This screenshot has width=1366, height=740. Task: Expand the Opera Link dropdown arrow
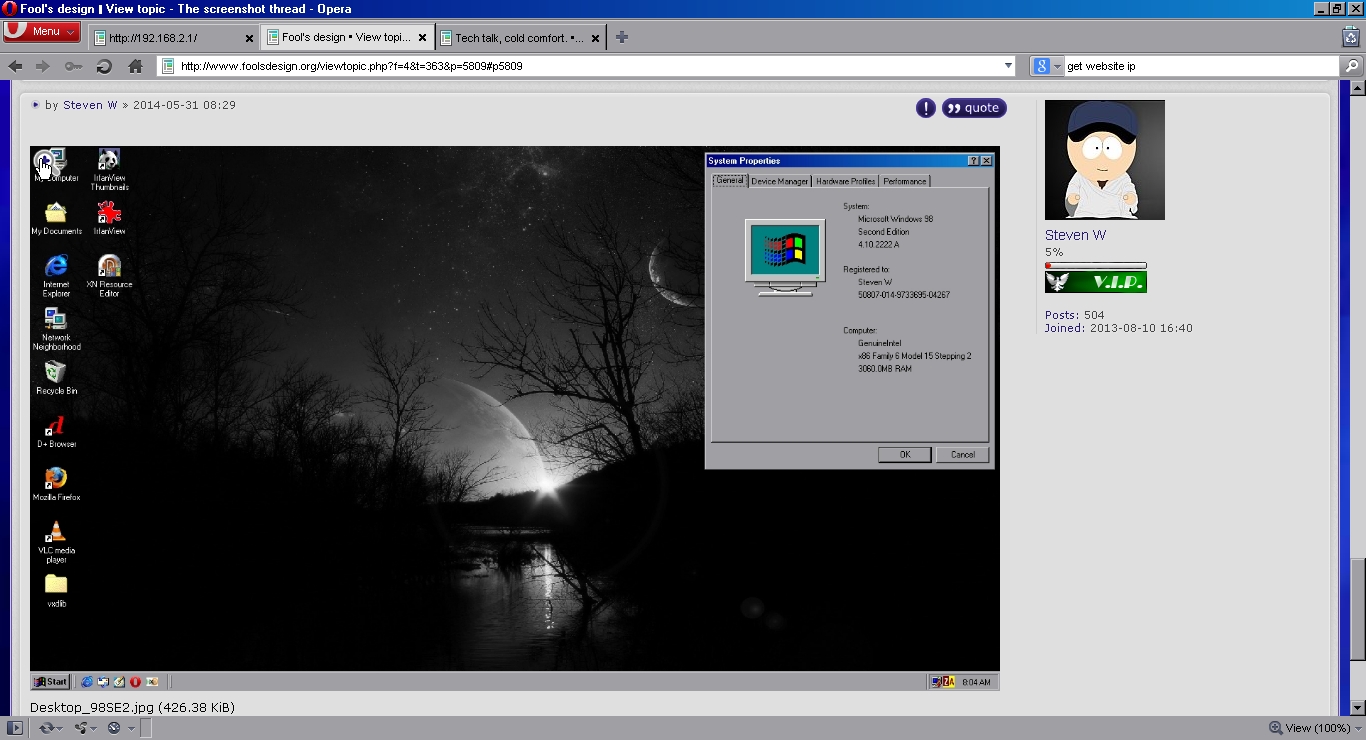tap(61, 728)
